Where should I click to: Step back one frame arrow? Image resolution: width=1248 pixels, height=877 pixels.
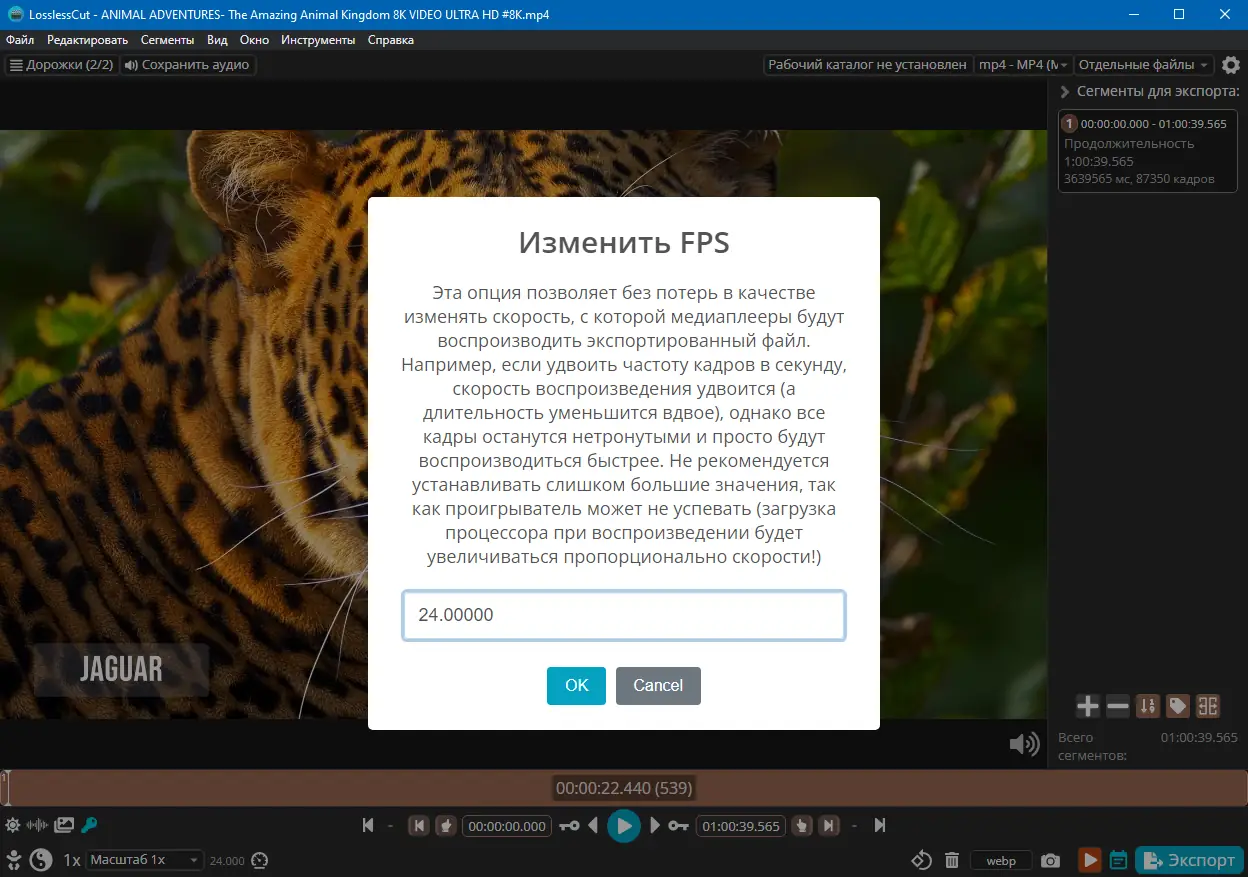point(593,826)
